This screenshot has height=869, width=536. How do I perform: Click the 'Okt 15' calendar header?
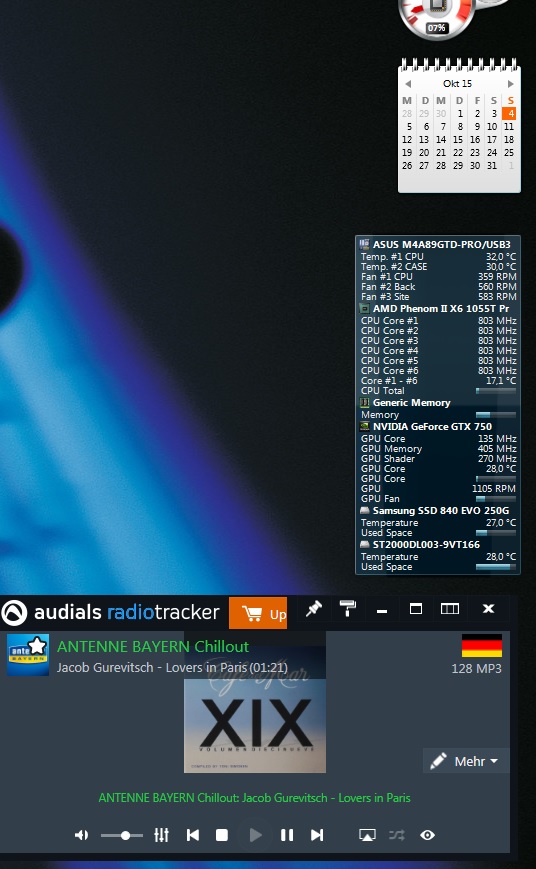pos(457,84)
